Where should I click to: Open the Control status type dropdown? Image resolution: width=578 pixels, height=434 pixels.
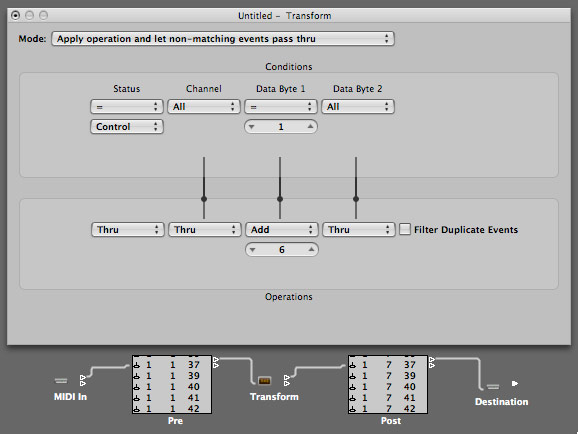(126, 126)
